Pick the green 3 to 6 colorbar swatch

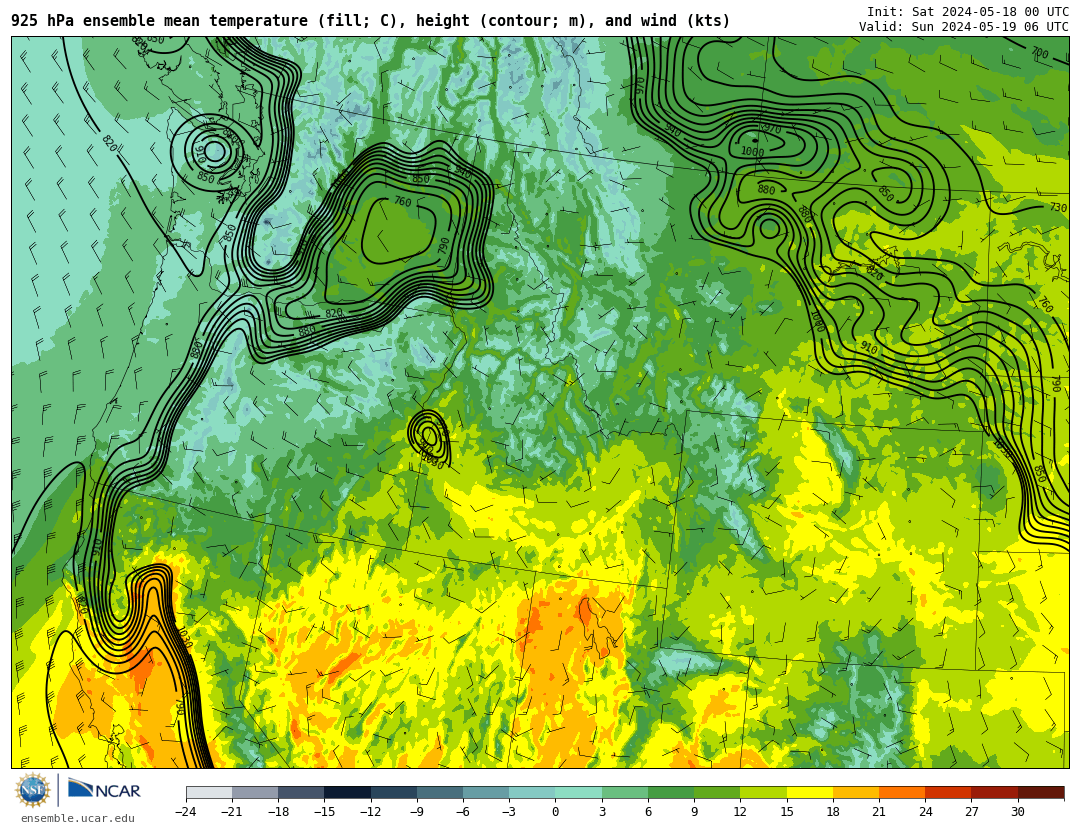coord(625,792)
